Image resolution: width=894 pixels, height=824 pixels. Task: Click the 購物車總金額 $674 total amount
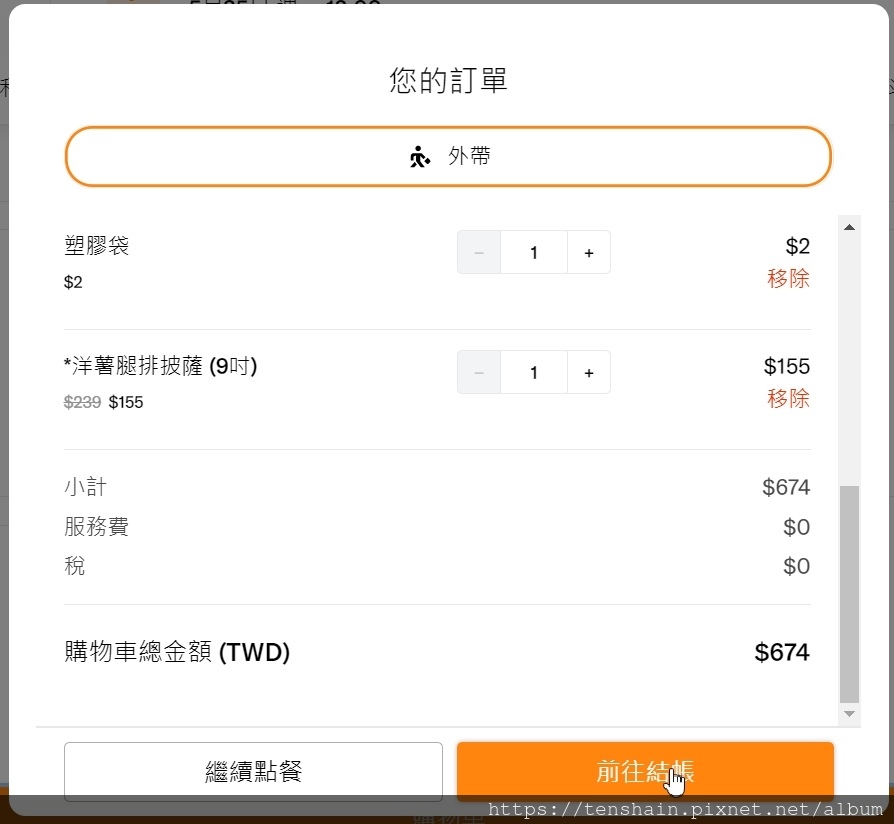tap(781, 653)
